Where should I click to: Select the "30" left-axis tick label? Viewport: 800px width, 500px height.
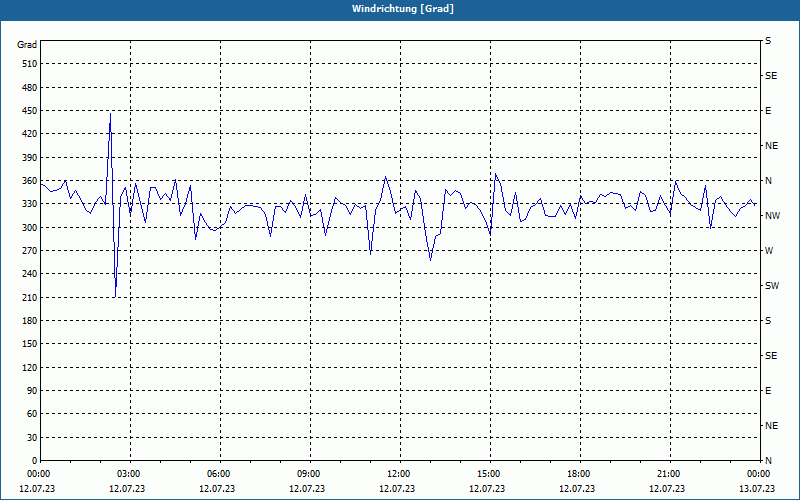(32, 438)
